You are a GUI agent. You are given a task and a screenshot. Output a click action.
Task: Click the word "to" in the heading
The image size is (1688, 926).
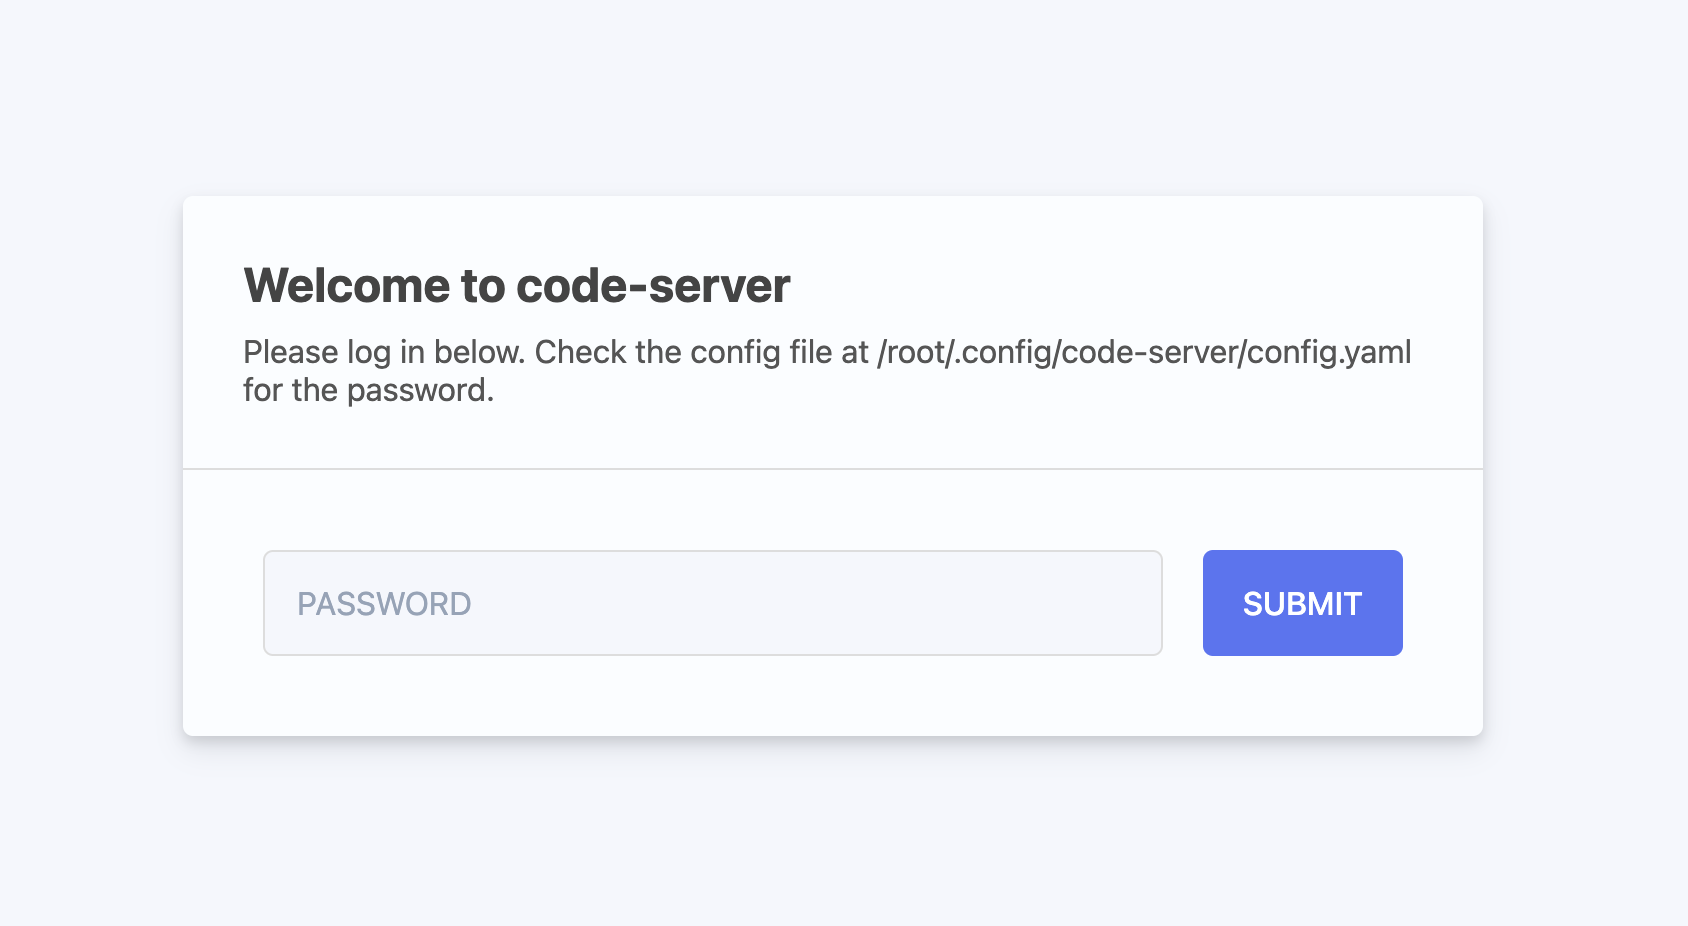tap(483, 286)
